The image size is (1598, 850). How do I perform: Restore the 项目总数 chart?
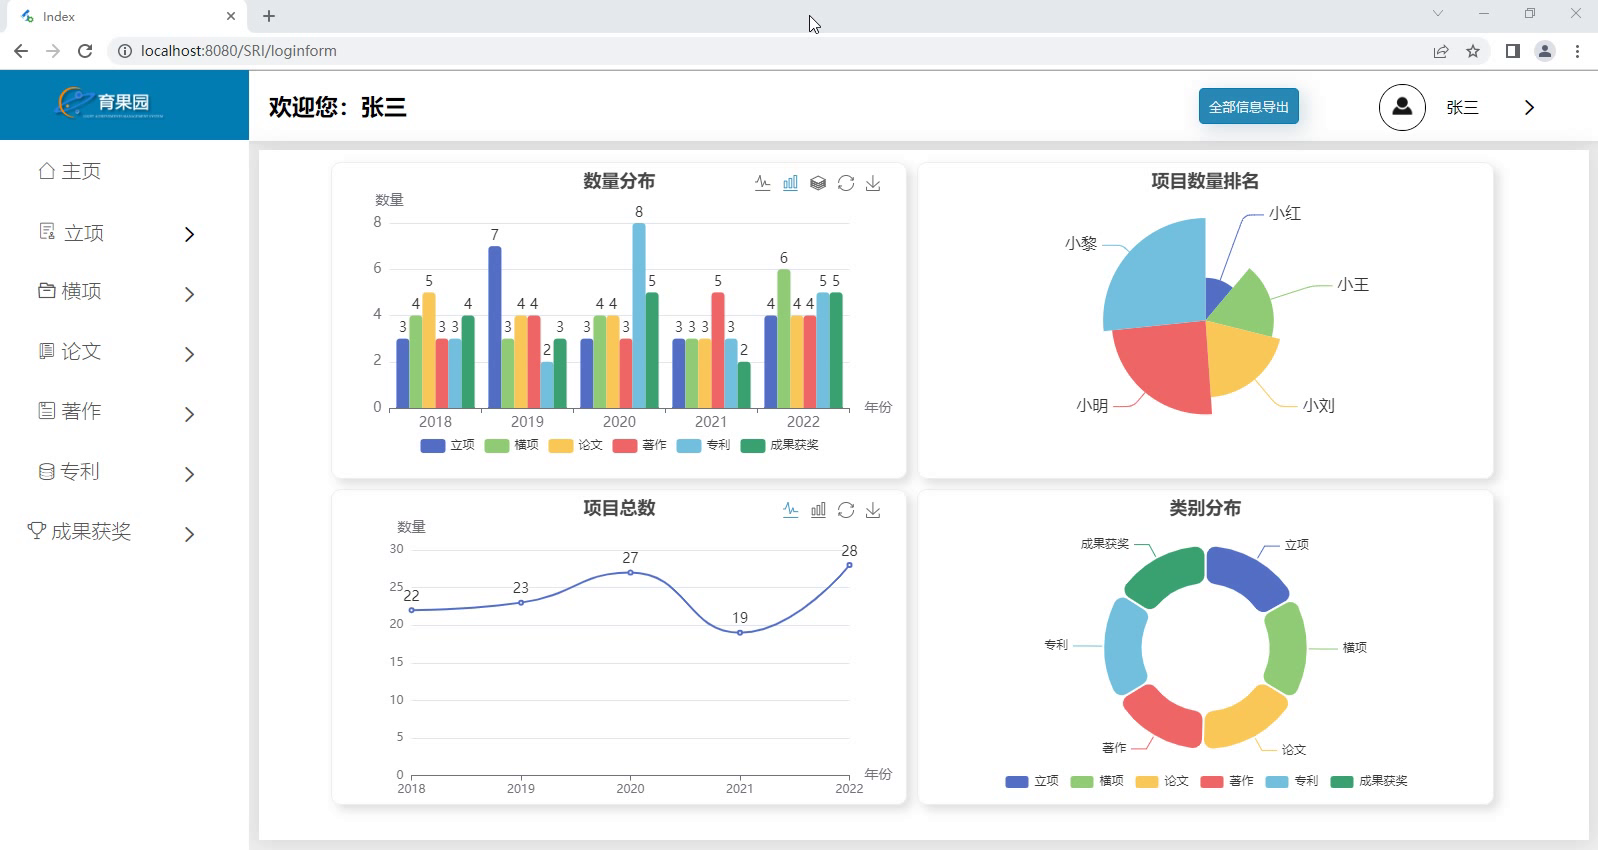coord(846,510)
